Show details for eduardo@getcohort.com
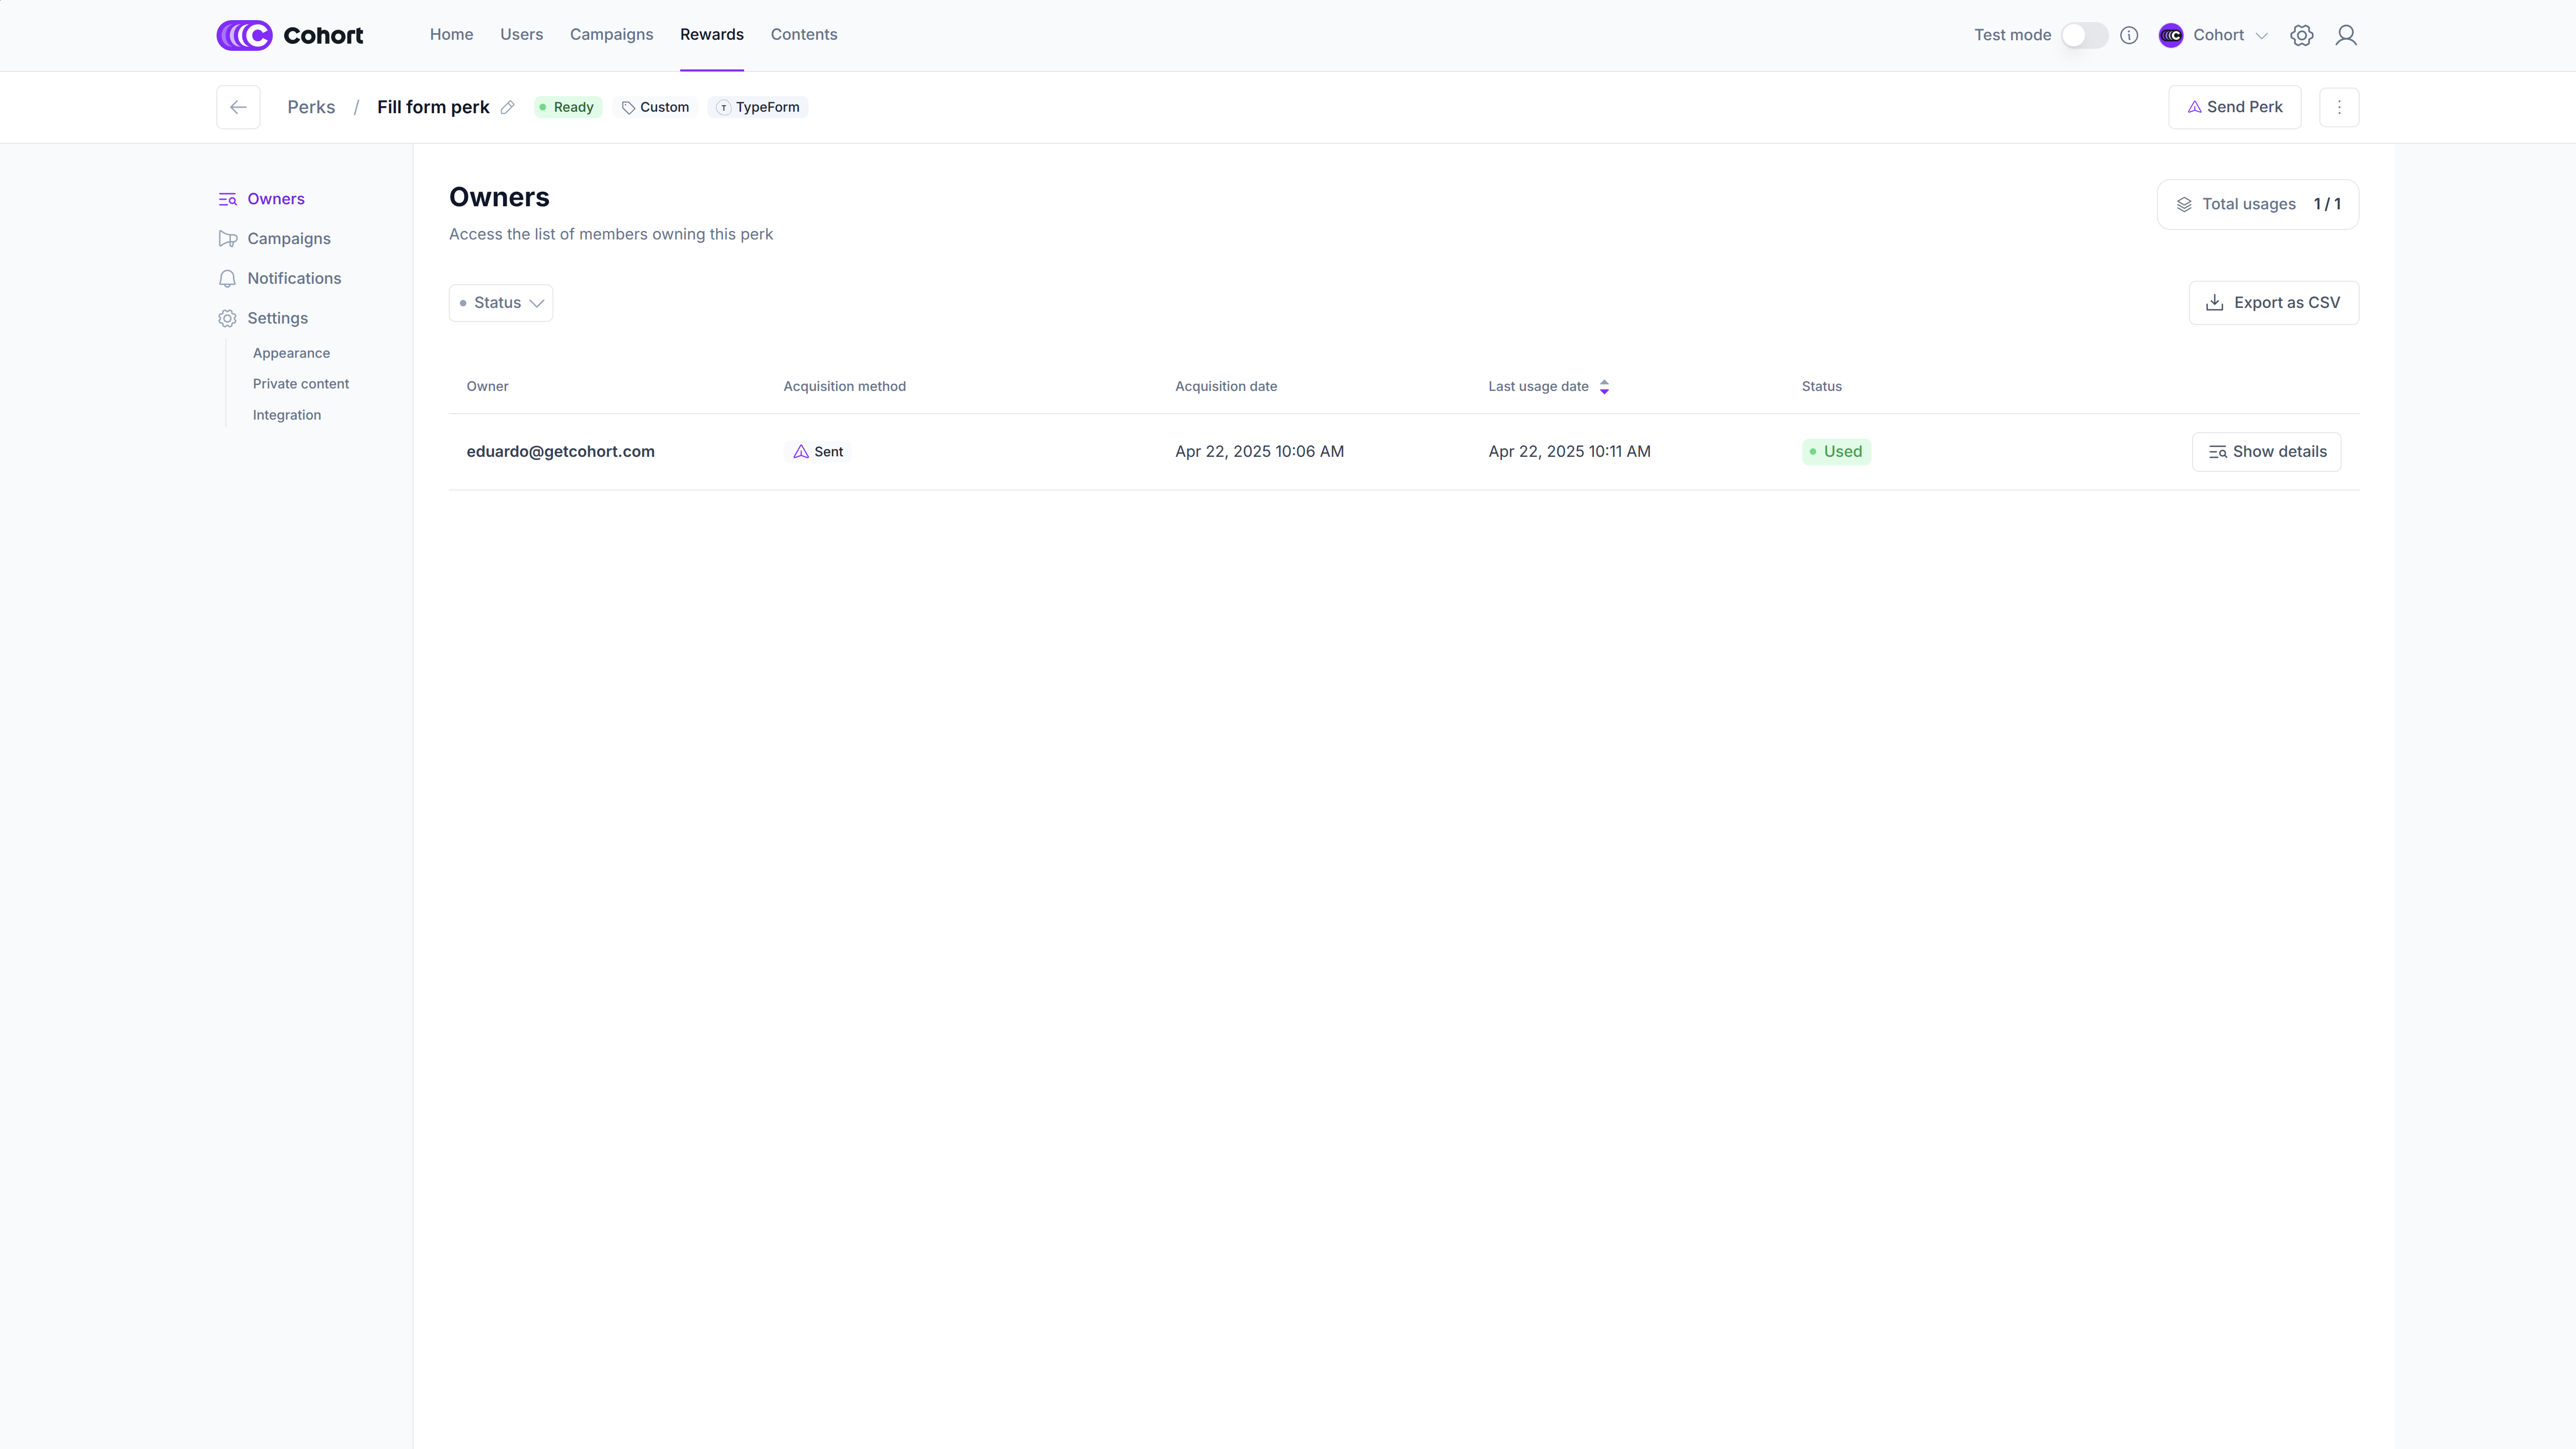This screenshot has width=2576, height=1449. (x=2266, y=452)
